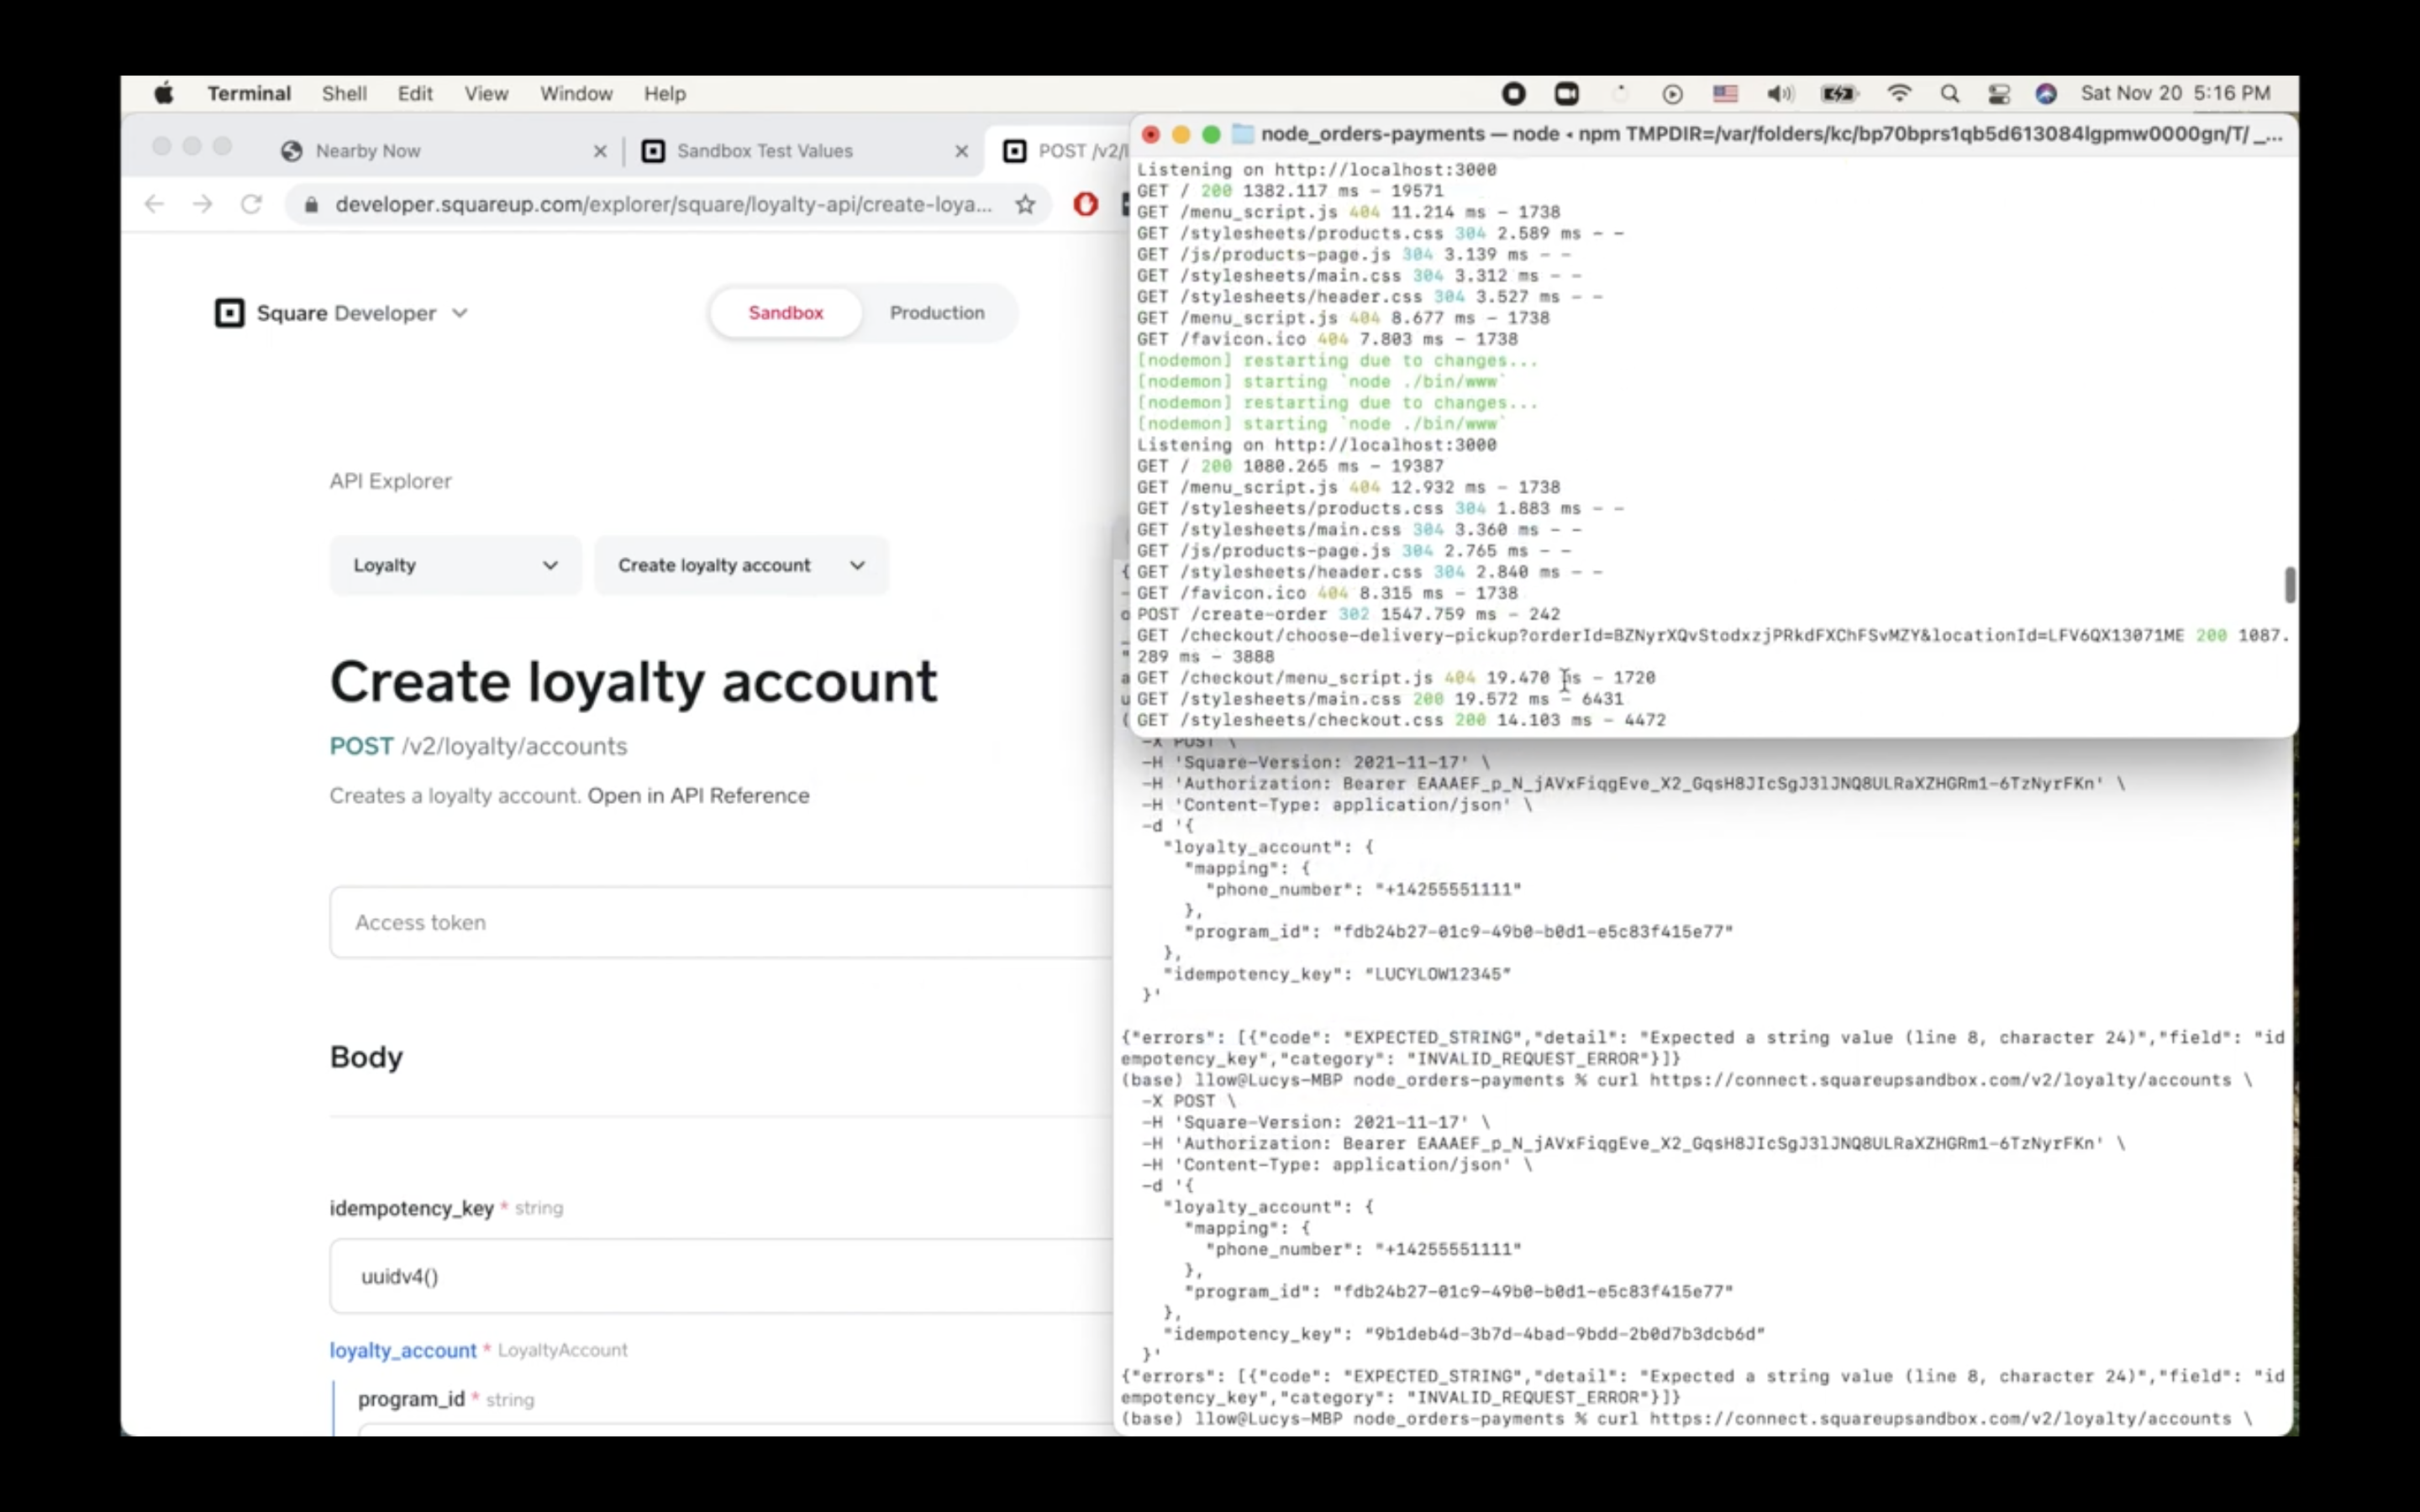Click the browser back arrow

click(x=154, y=204)
